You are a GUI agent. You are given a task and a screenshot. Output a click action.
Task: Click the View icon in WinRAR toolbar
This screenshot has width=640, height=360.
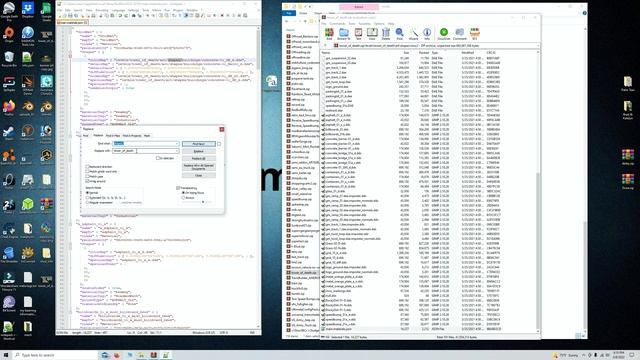click(372, 33)
